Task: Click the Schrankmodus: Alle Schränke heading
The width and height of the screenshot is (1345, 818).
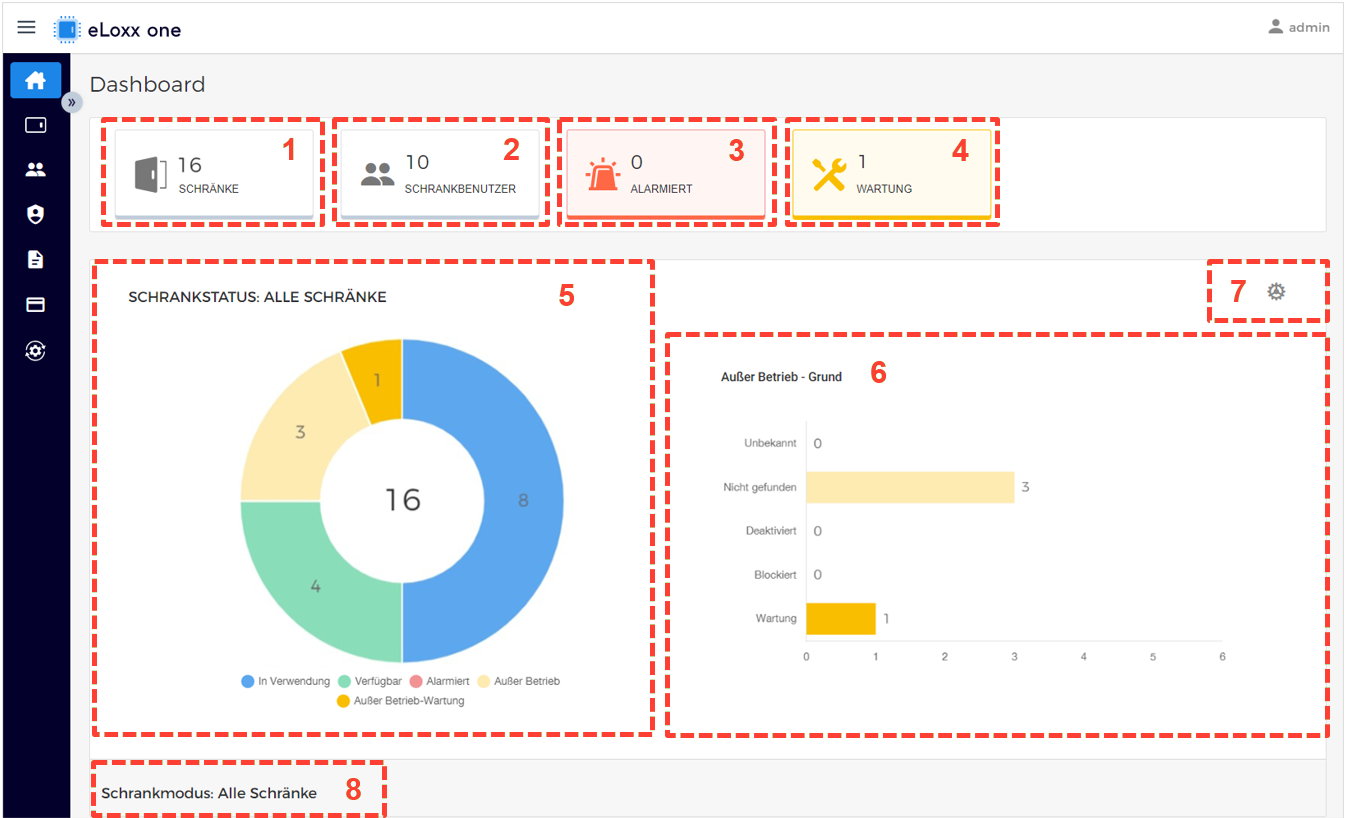Action: point(209,793)
